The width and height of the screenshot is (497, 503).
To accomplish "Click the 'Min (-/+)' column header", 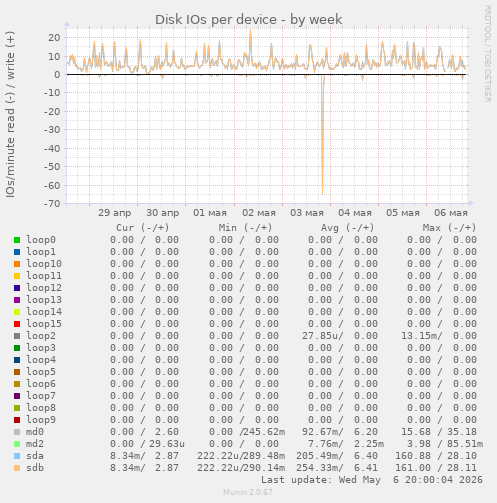I will [x=245, y=228].
